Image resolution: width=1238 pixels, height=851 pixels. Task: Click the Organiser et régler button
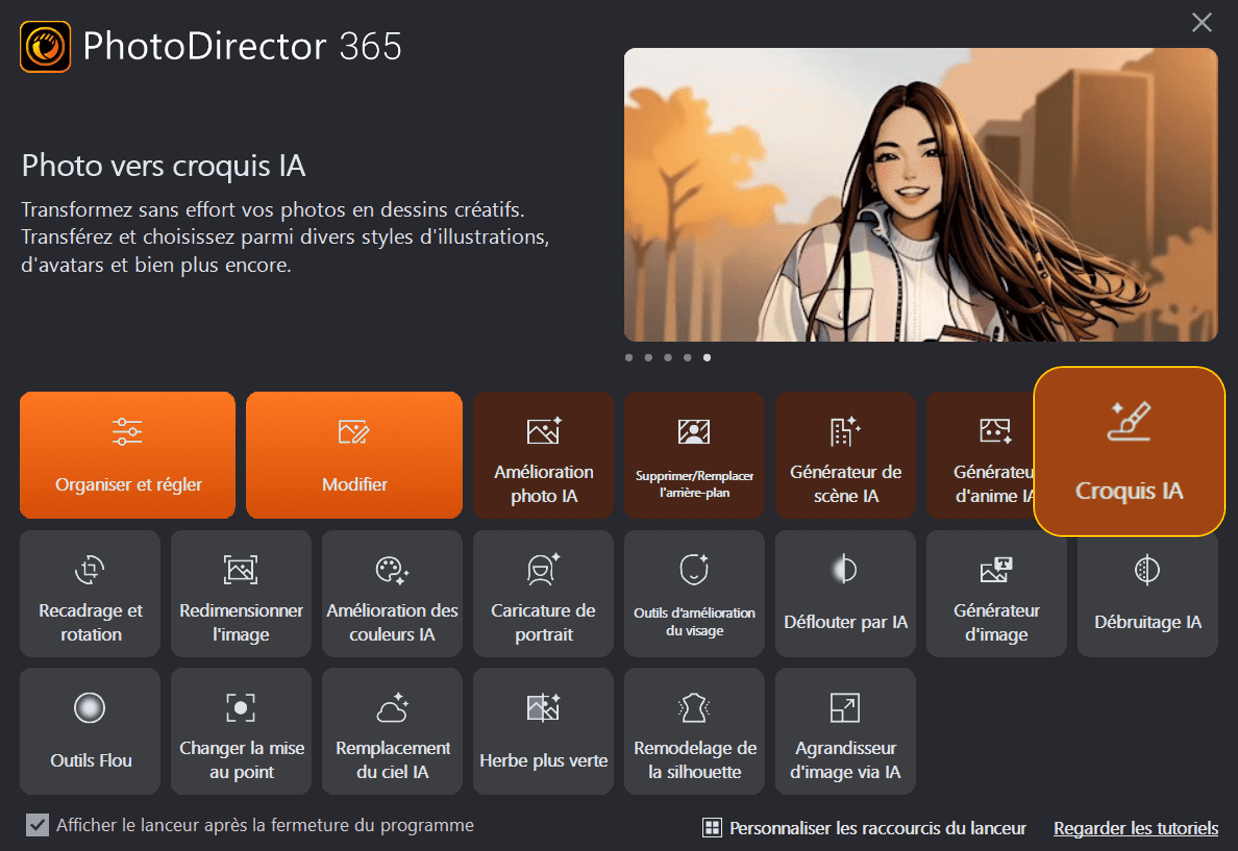click(128, 455)
